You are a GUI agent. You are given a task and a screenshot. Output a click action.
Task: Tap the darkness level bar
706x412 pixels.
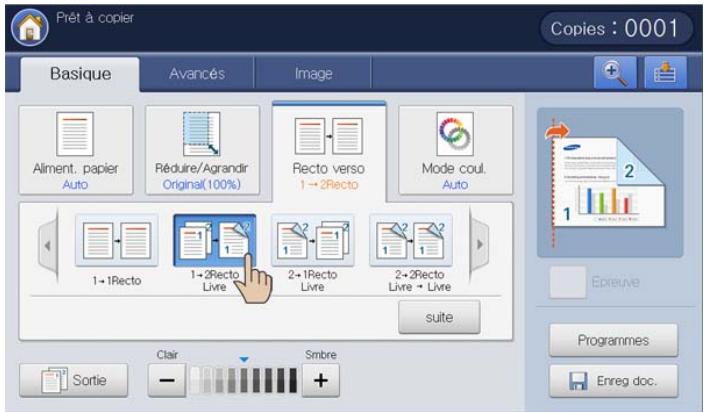[244, 380]
